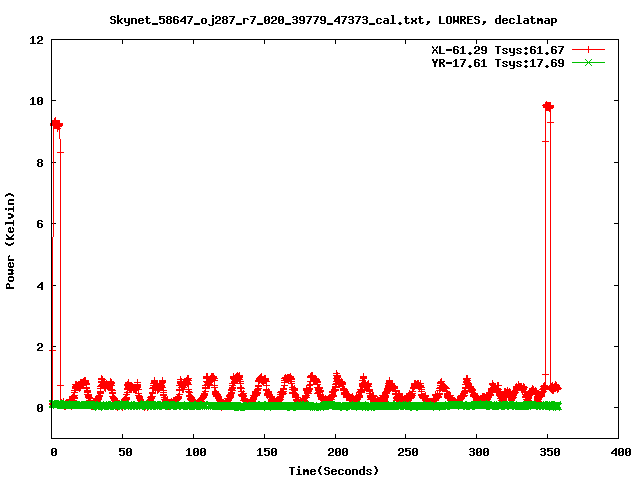The image size is (640, 480).
Task: Click the plot title text at top
Action: [x=333, y=20]
